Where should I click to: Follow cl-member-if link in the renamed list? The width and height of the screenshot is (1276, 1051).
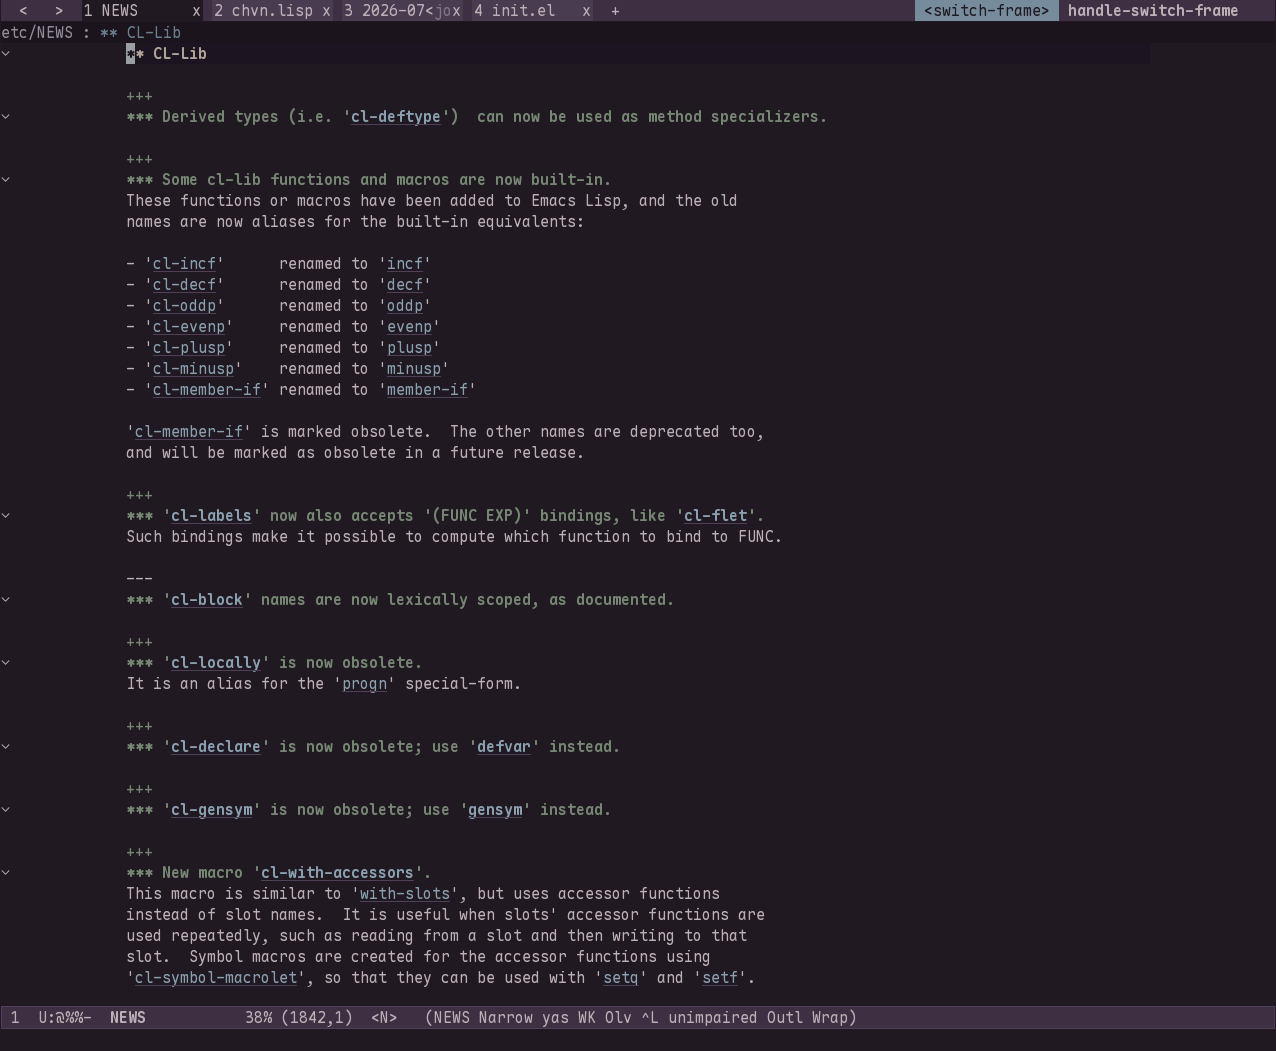(x=207, y=390)
